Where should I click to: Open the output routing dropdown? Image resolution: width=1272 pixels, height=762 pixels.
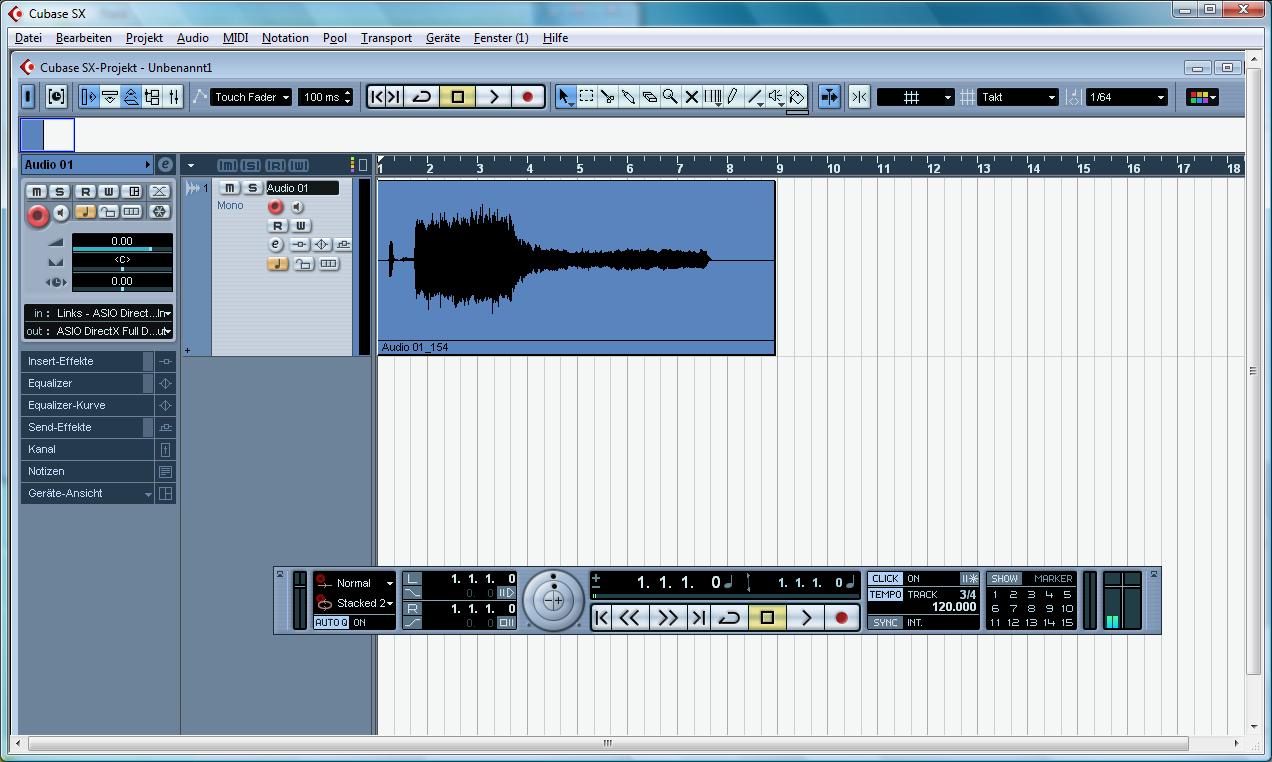click(x=98, y=331)
